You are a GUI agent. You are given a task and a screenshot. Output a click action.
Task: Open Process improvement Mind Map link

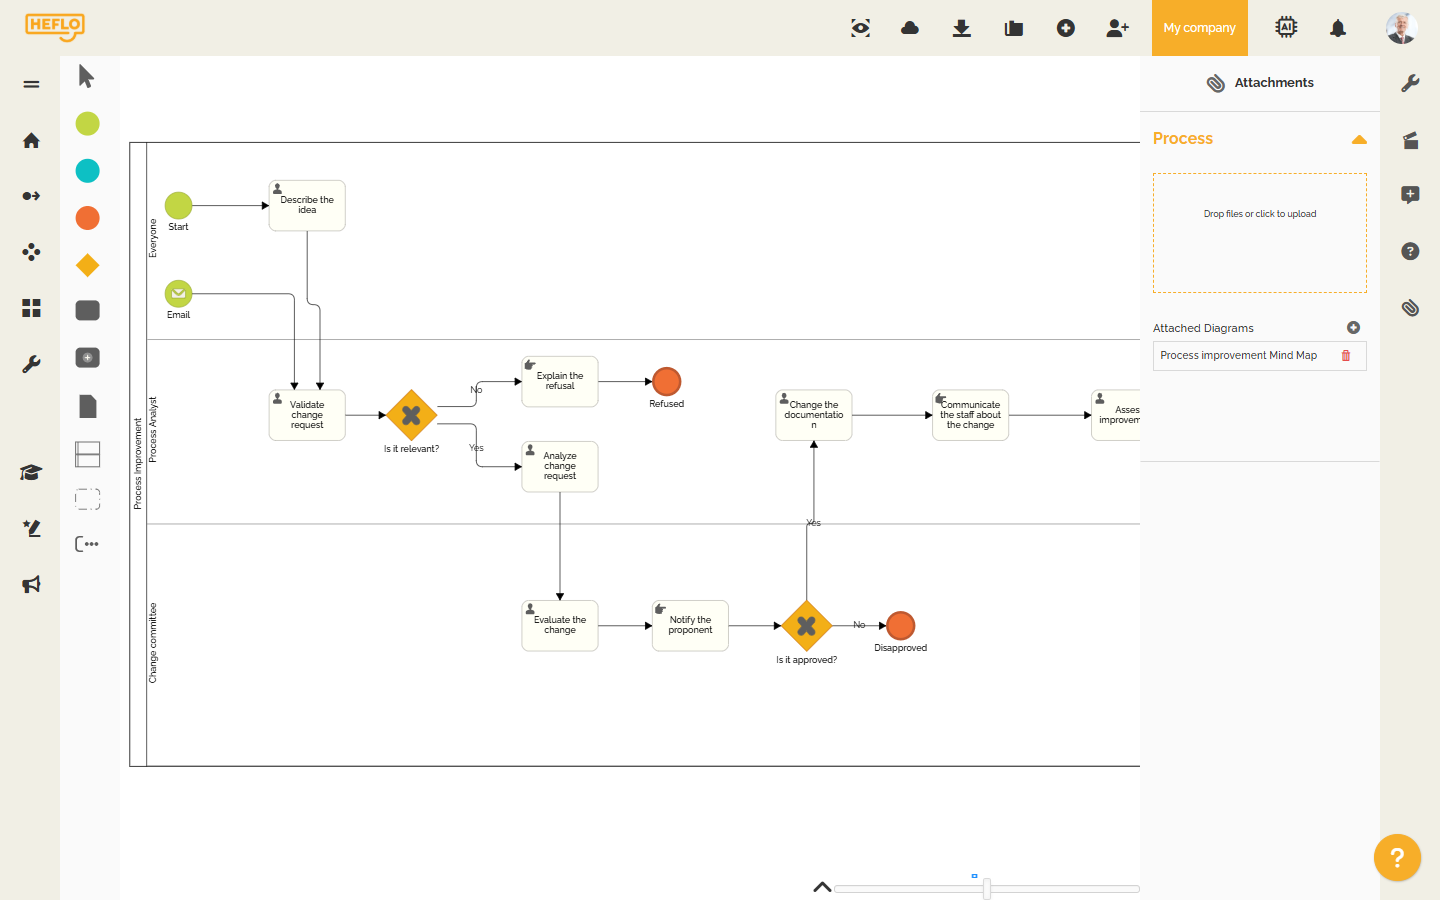tap(1238, 355)
